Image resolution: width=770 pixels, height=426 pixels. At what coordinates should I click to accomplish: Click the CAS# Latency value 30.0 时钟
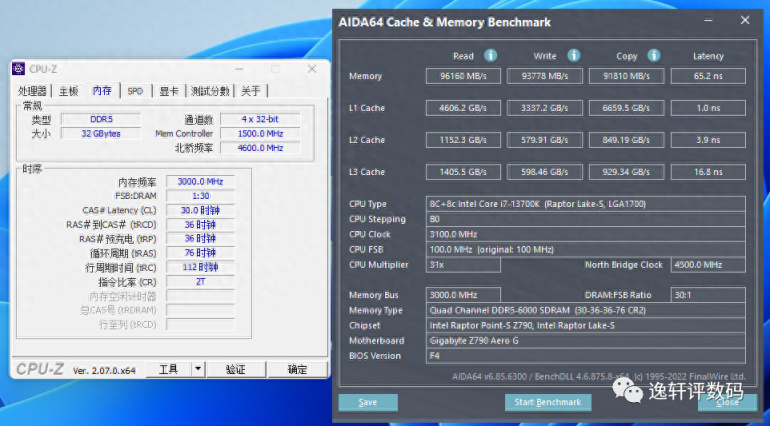point(200,210)
